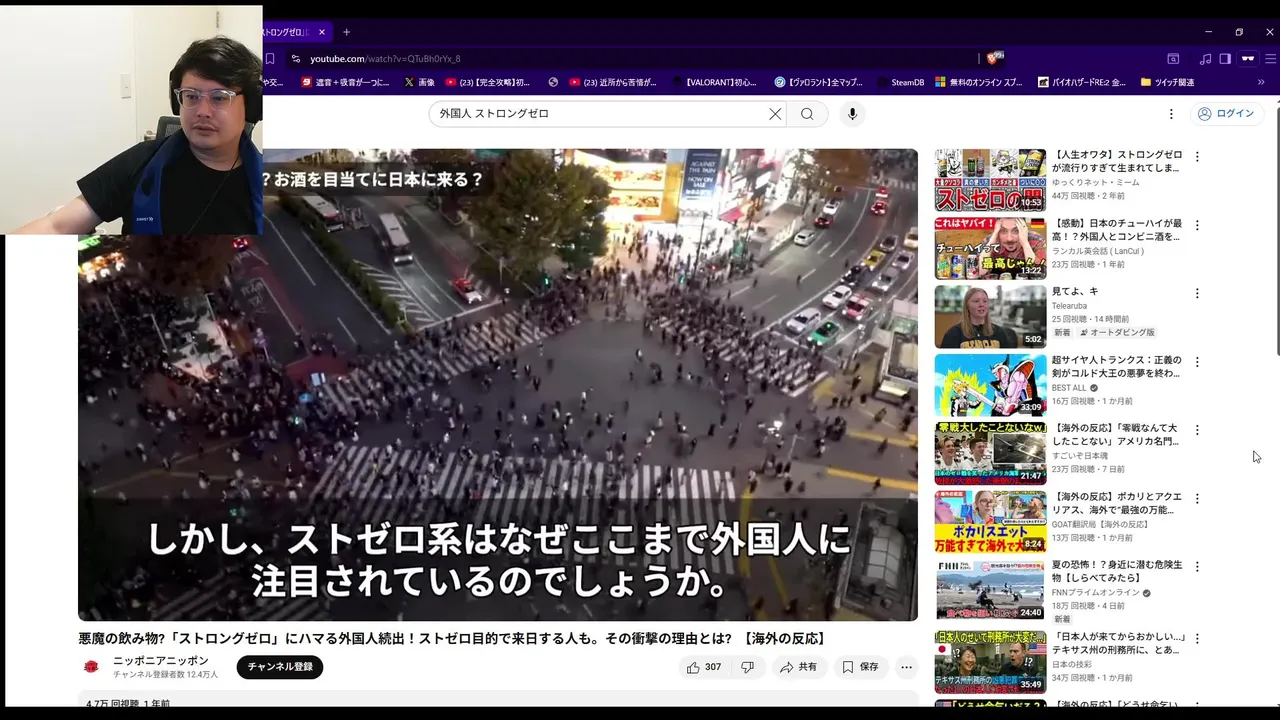Open the 超サイヤ人トランクス video title
1280x720 pixels.
tap(1116, 366)
